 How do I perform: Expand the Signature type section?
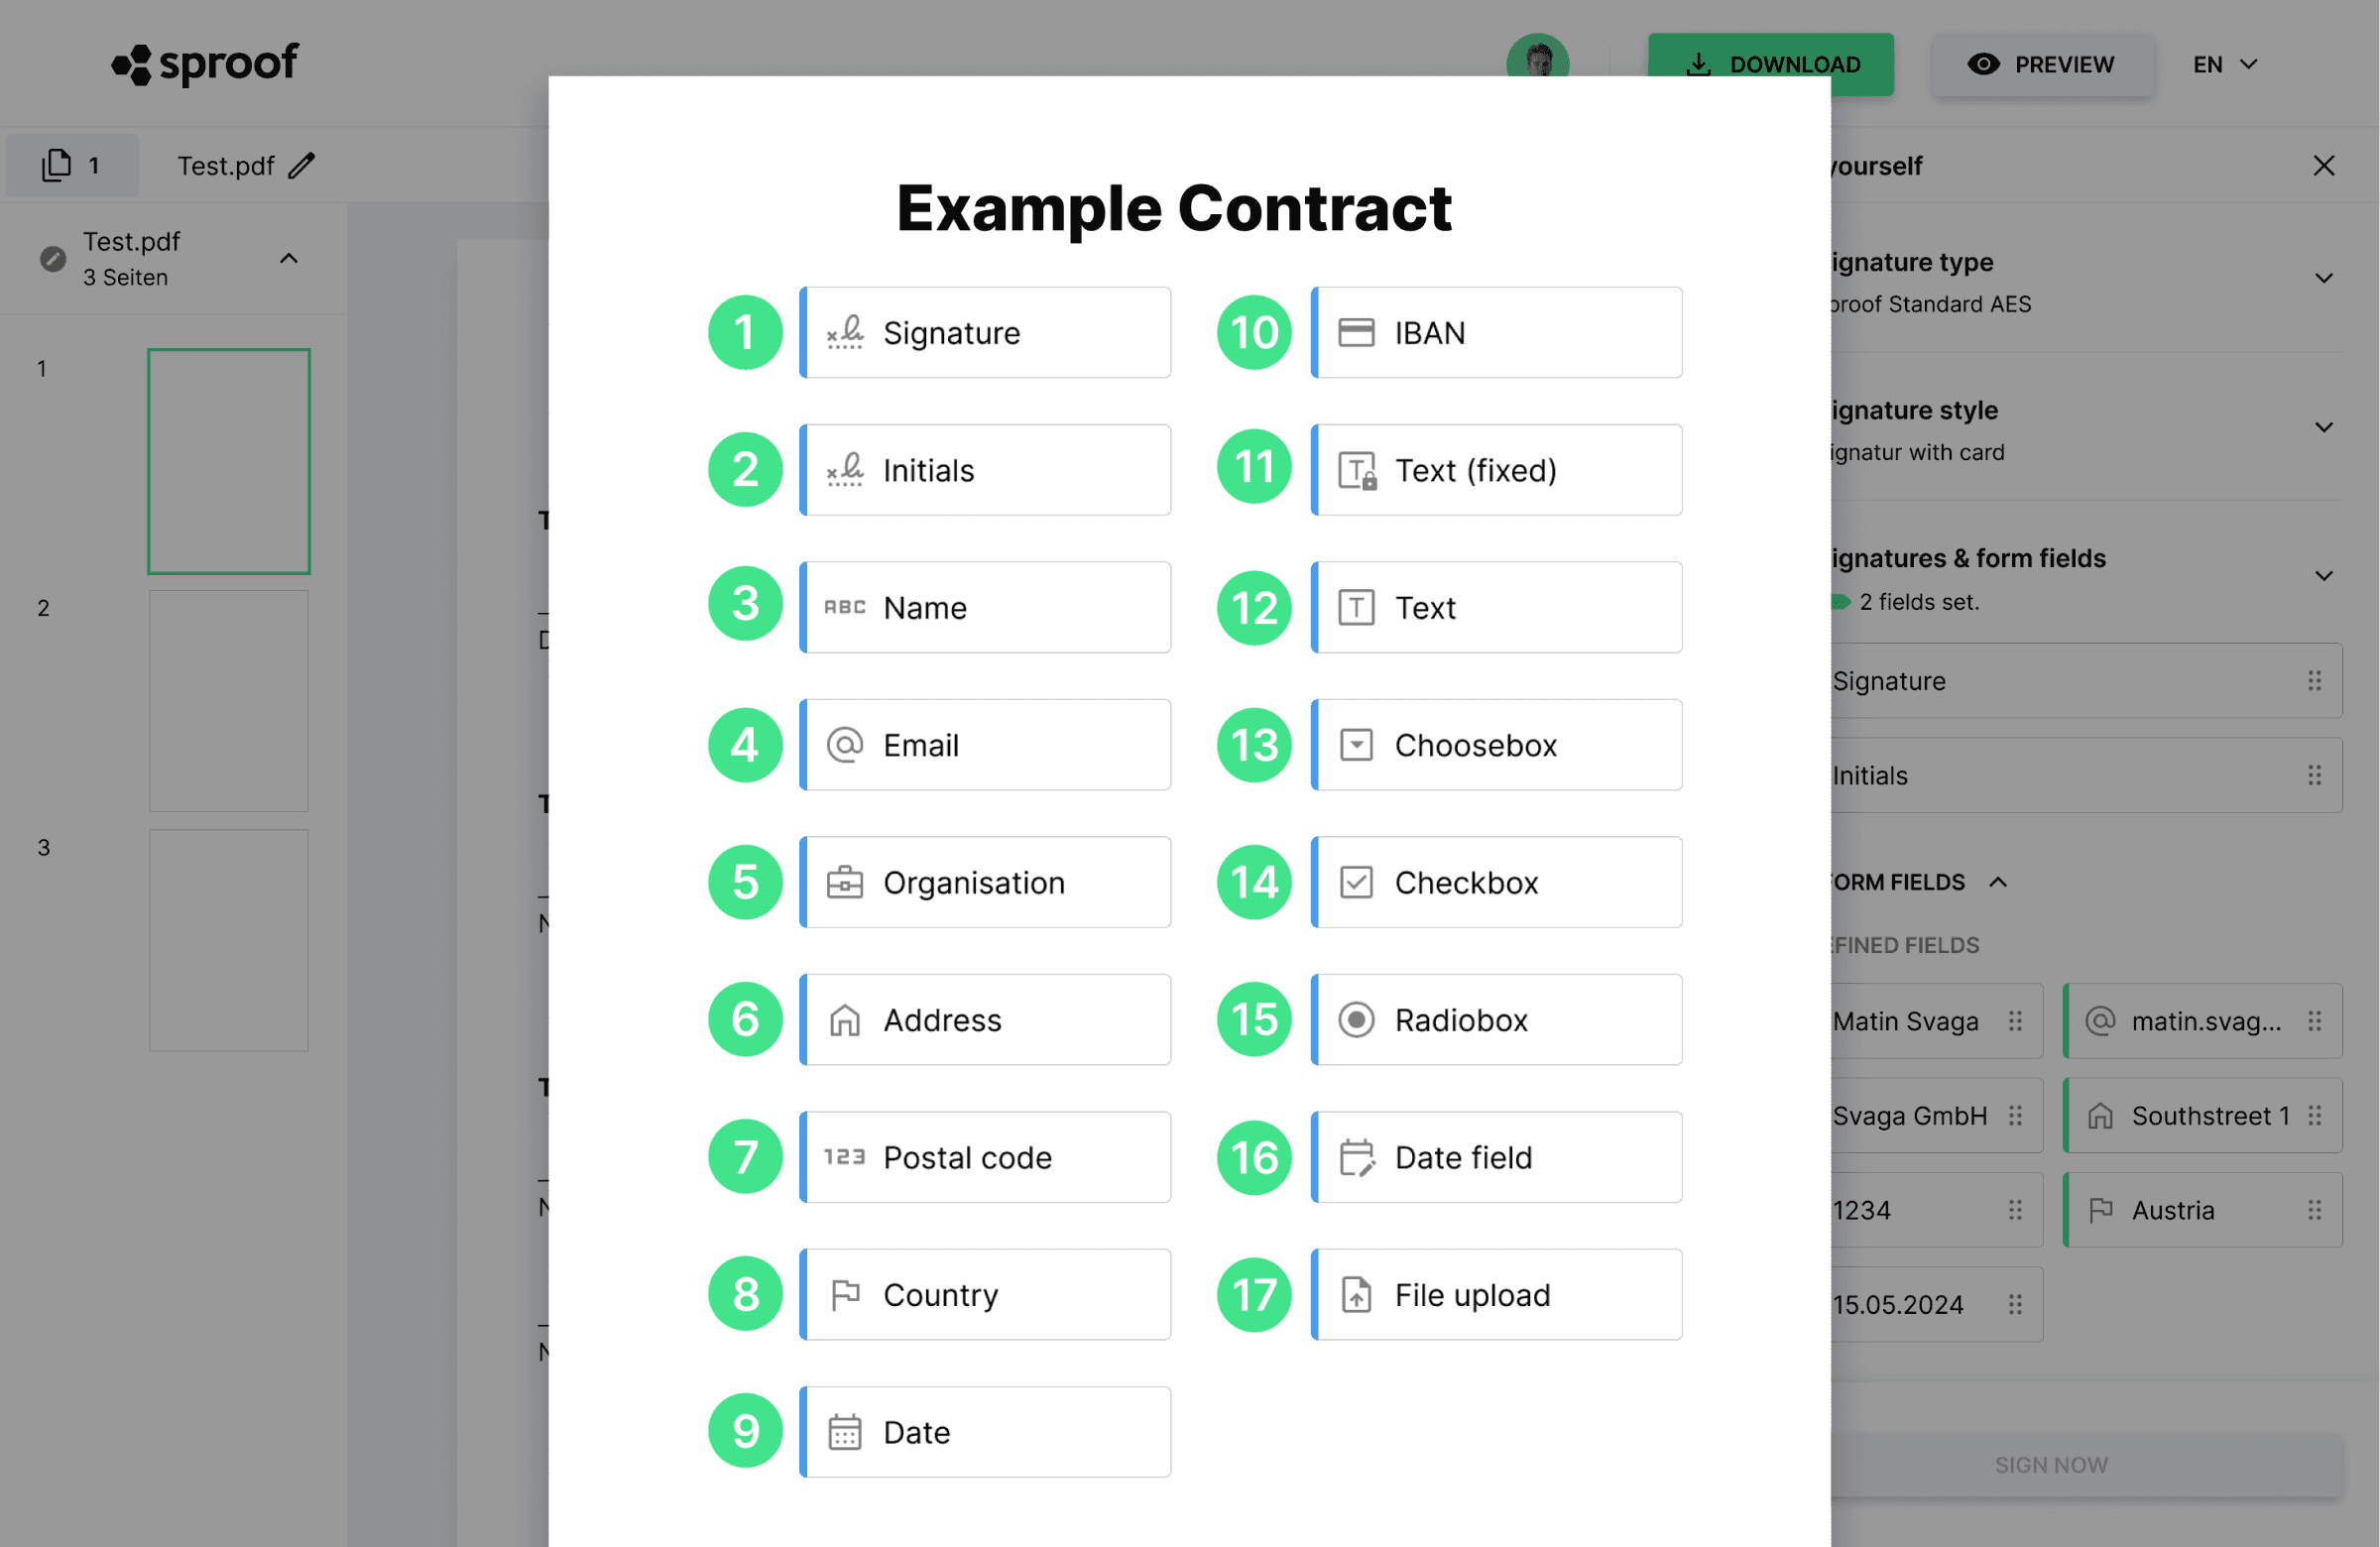[2324, 279]
